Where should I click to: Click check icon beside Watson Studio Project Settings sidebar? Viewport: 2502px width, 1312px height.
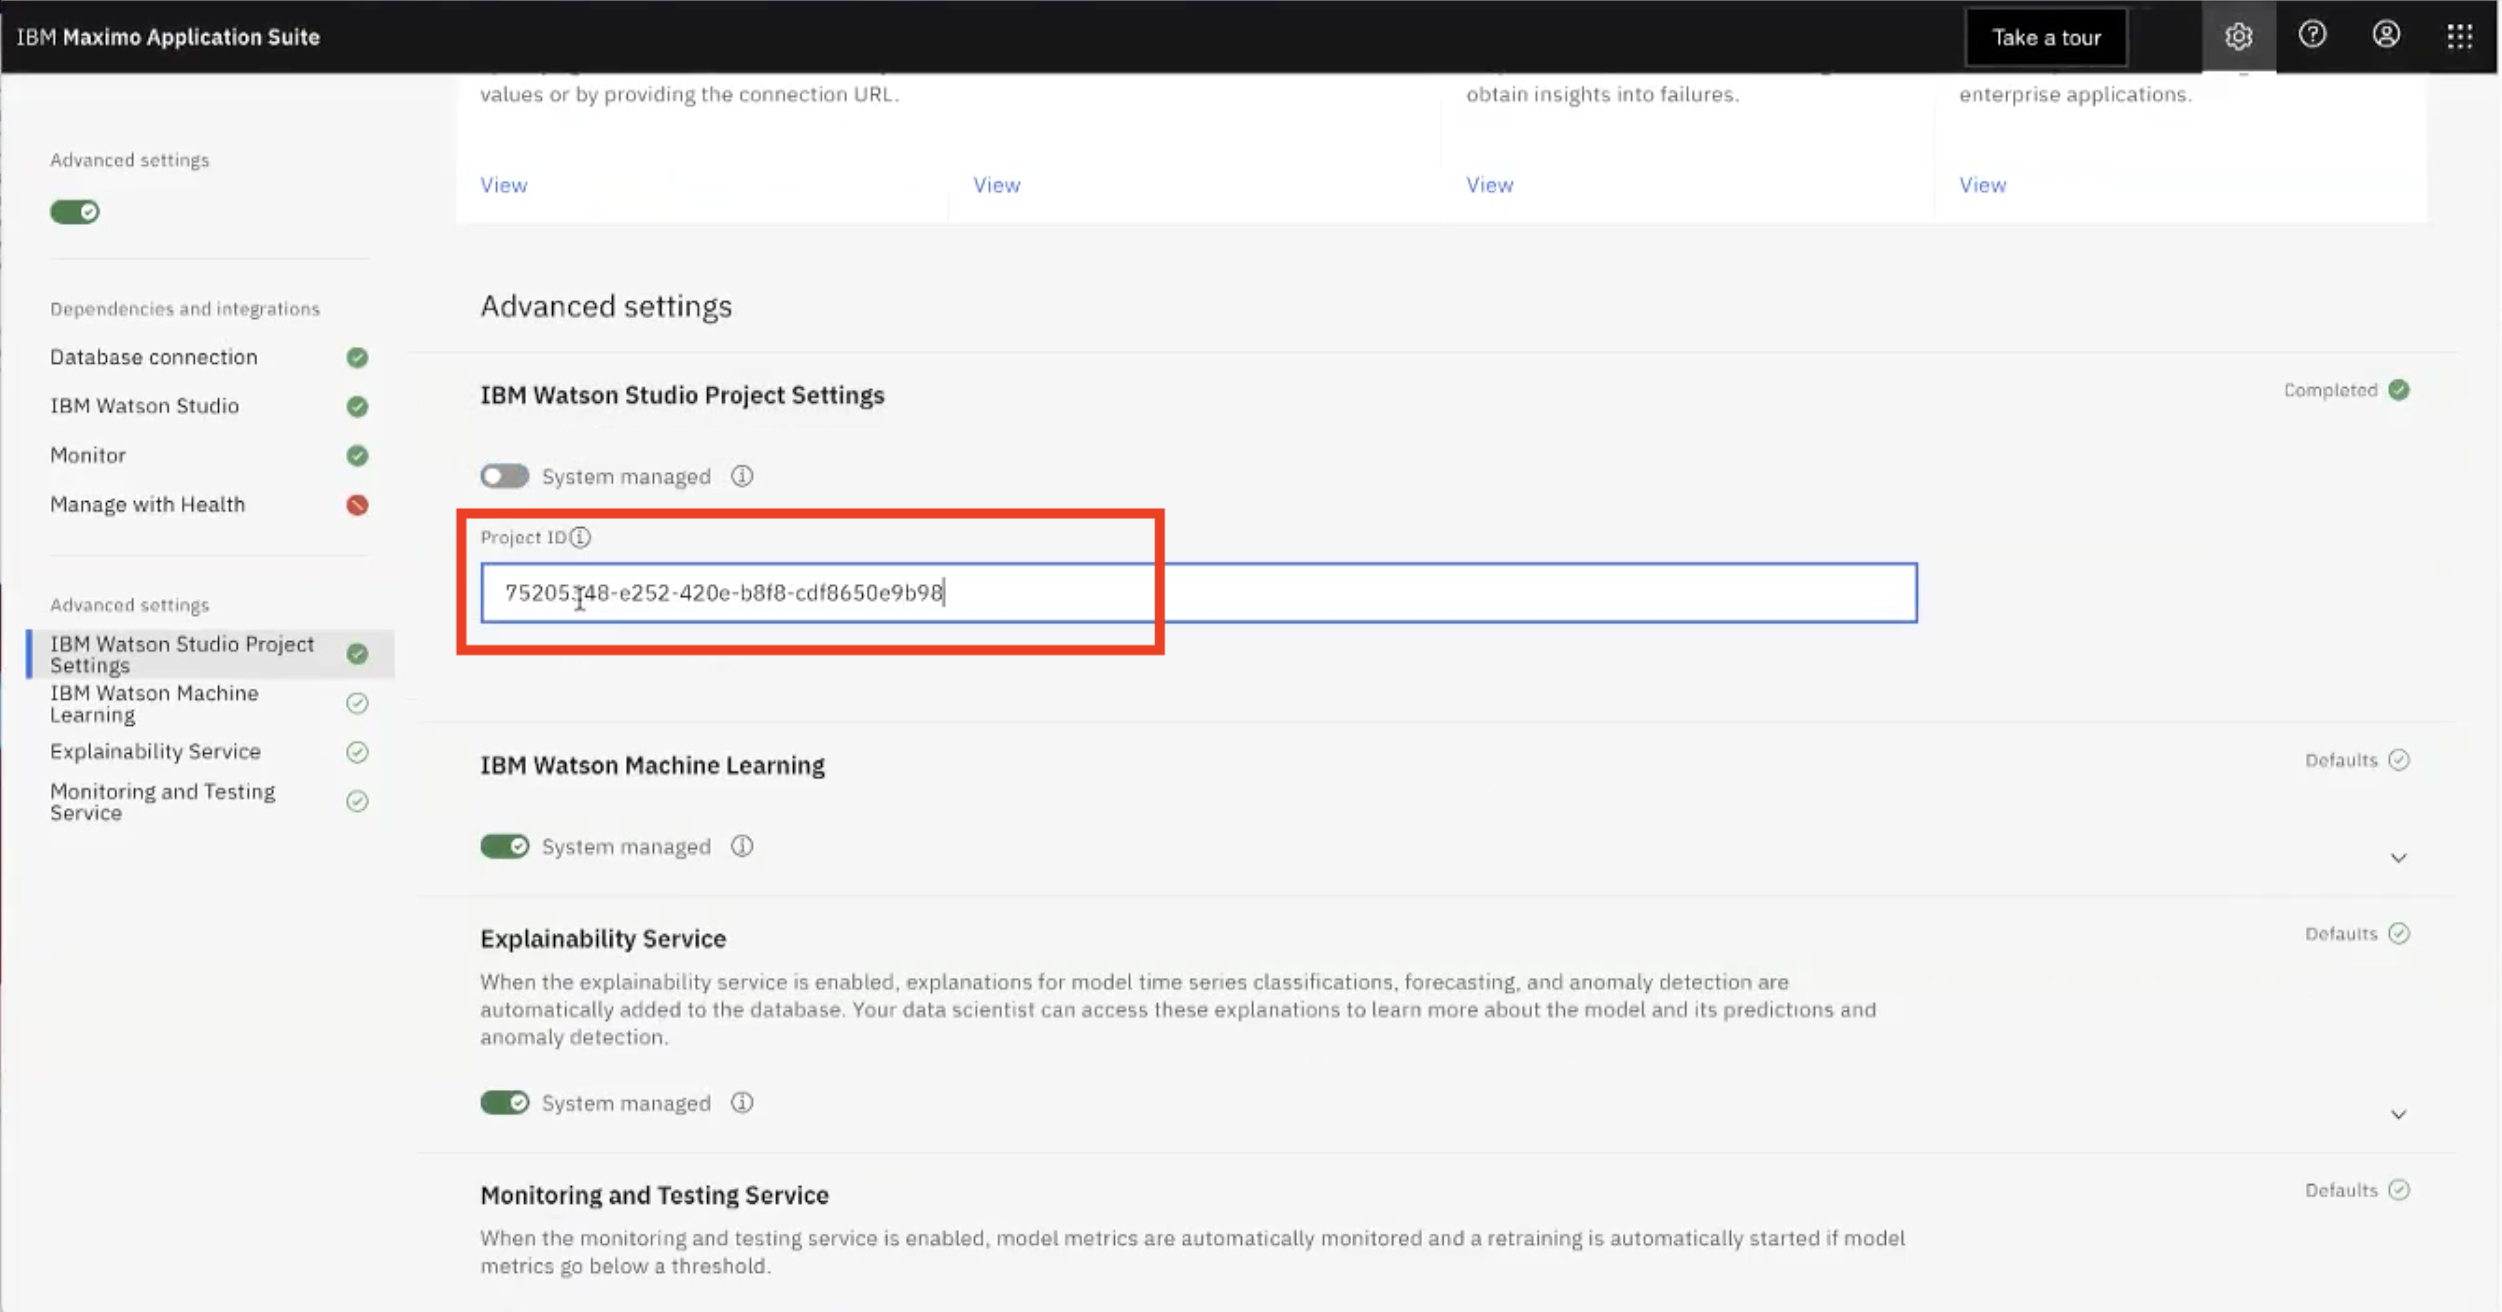357,654
